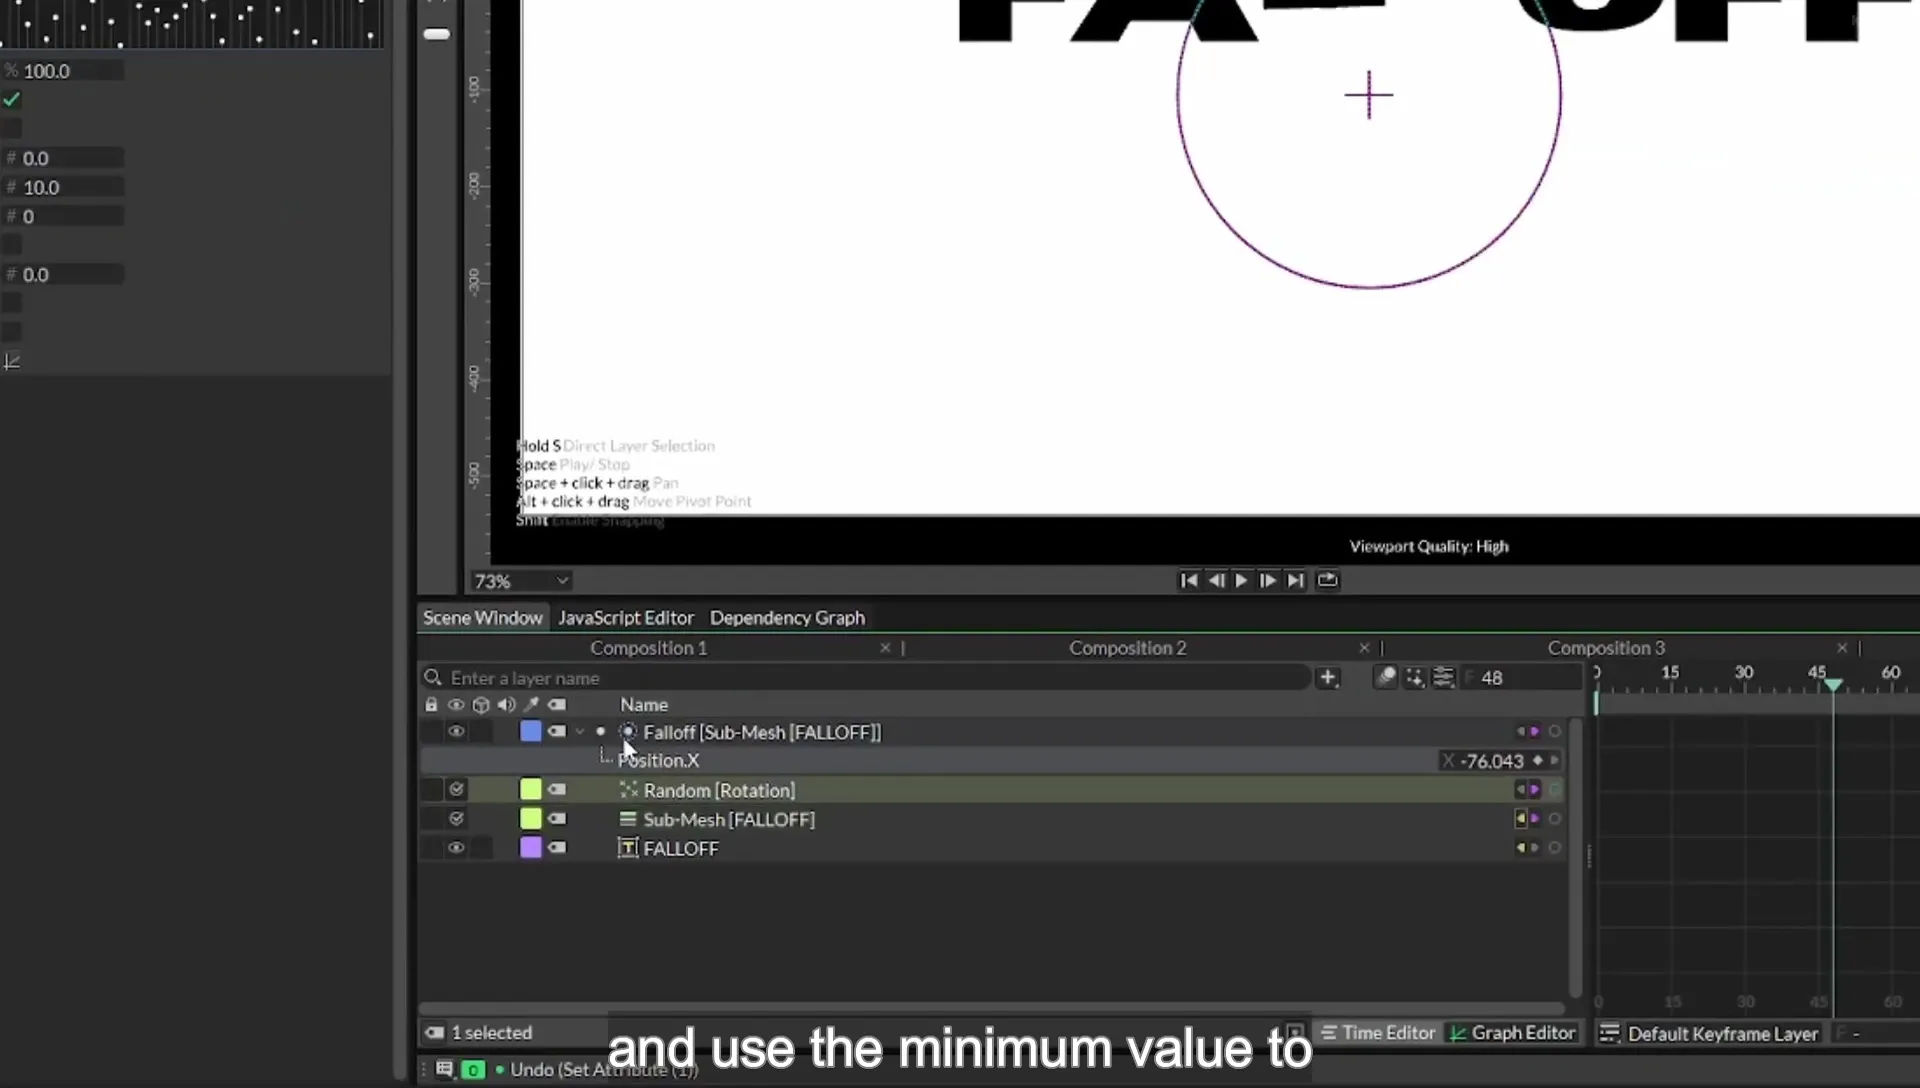1920x1088 pixels.
Task: Click the select-filter icon in scene toolbar
Action: tap(1415, 678)
